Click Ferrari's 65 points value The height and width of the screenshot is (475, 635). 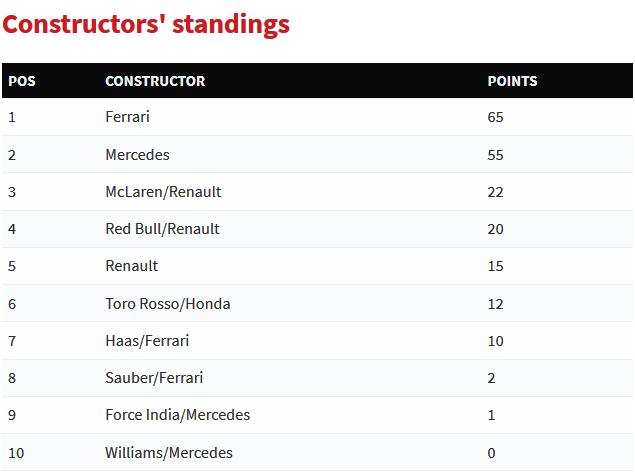495,117
